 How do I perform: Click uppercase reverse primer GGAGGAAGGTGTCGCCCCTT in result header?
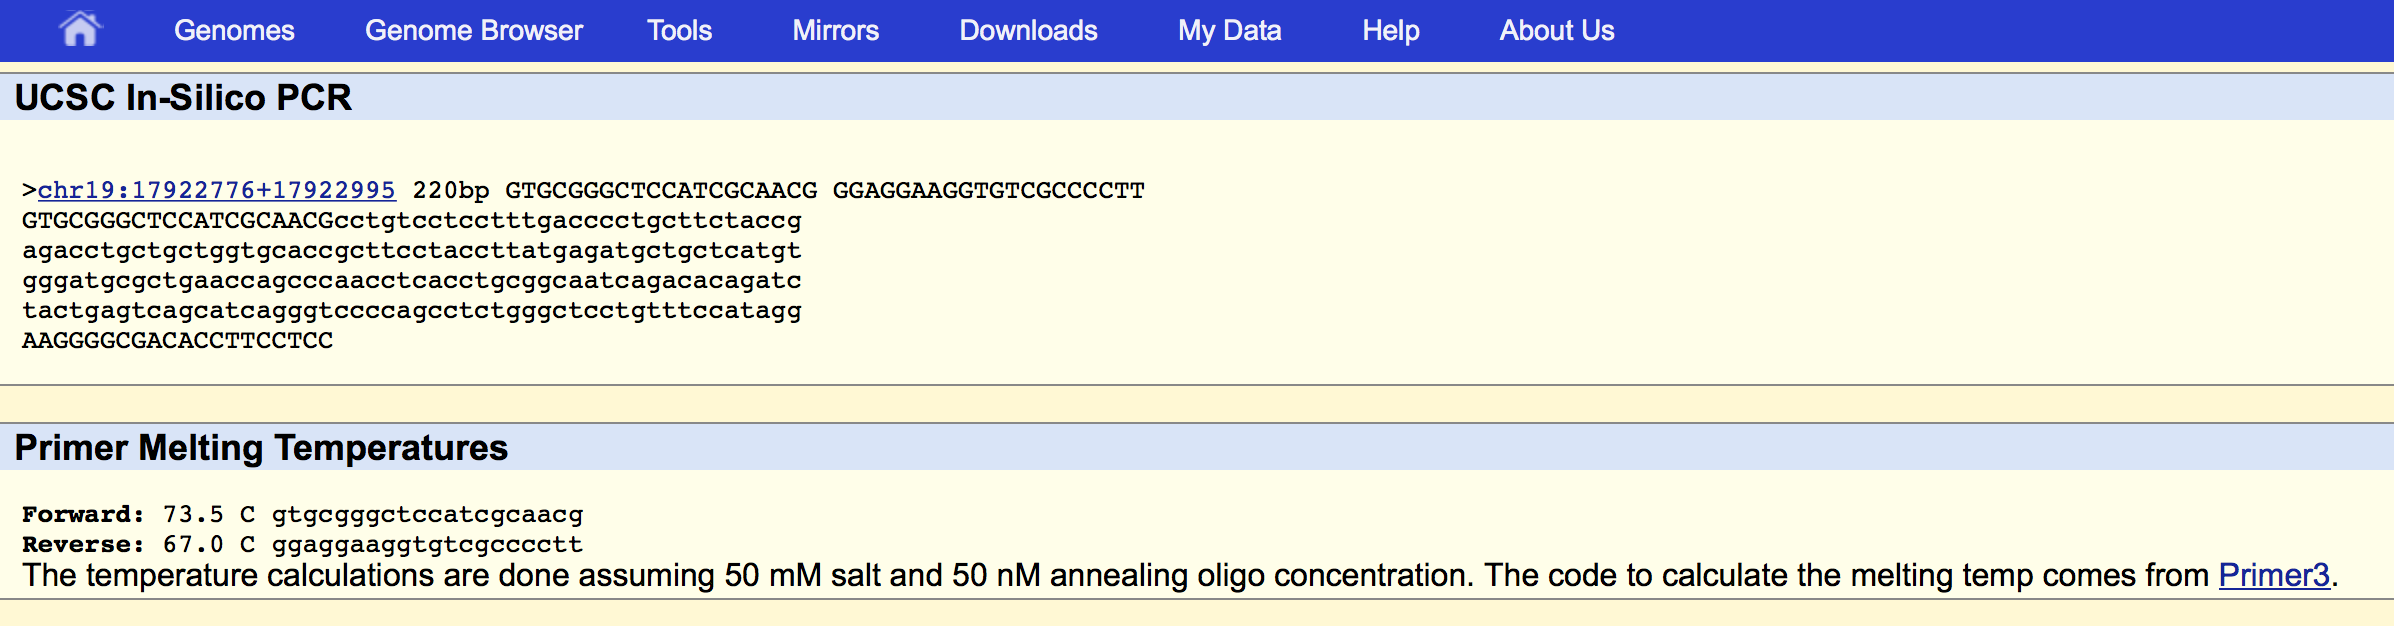click(988, 190)
